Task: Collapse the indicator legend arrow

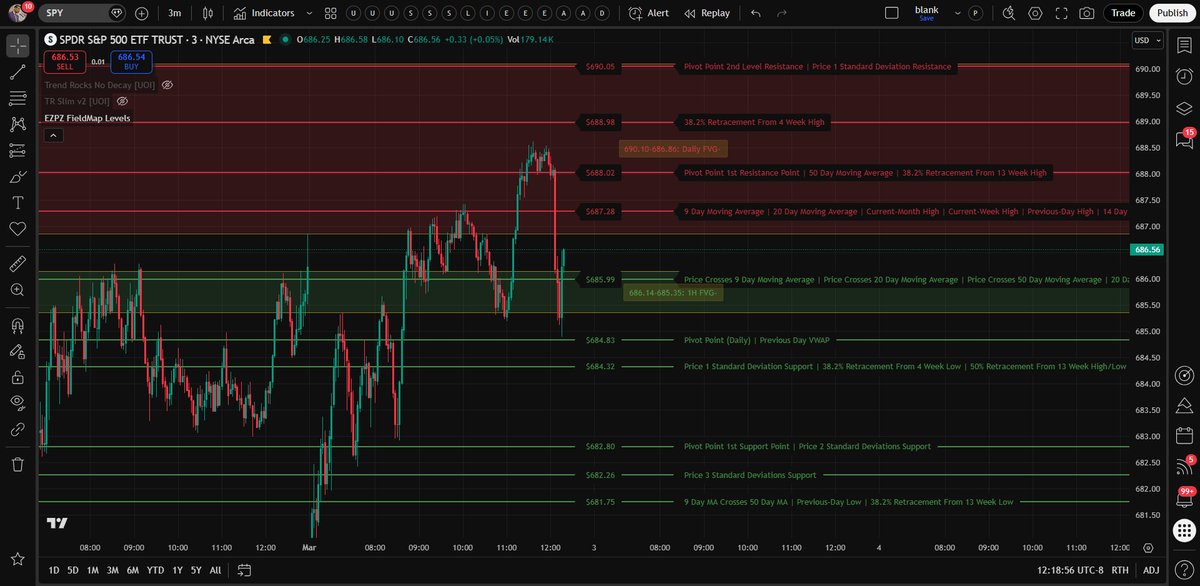Action: click(x=54, y=135)
